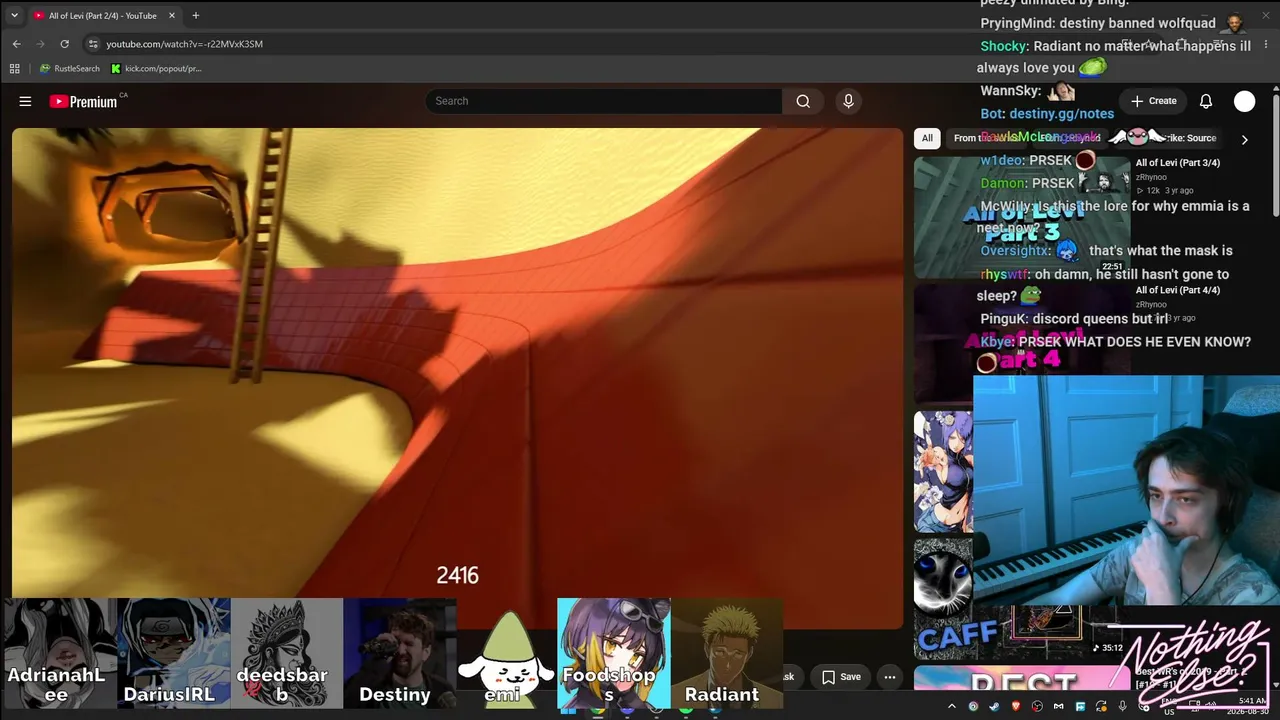Select deedsbarb voice participant card
Screen dimensions: 1280x720
point(287,653)
